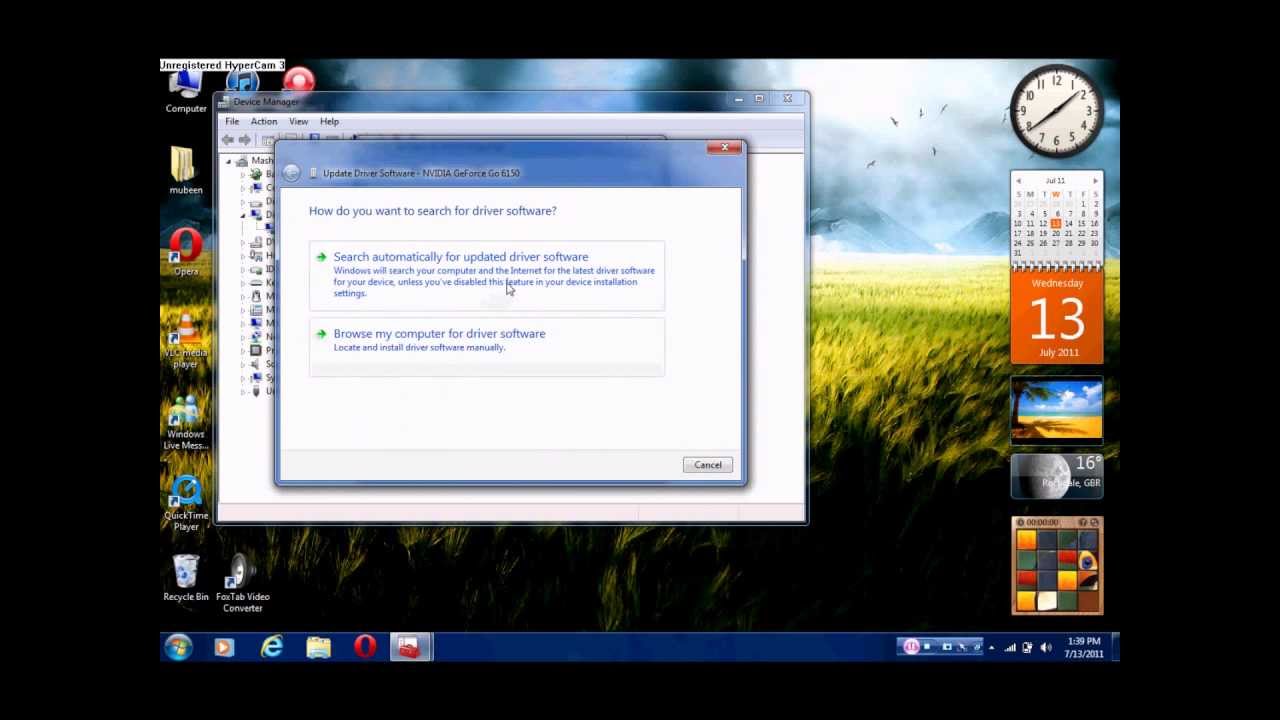Cancel the Update Driver Software dialog
The width and height of the screenshot is (1280, 720).
pos(708,465)
